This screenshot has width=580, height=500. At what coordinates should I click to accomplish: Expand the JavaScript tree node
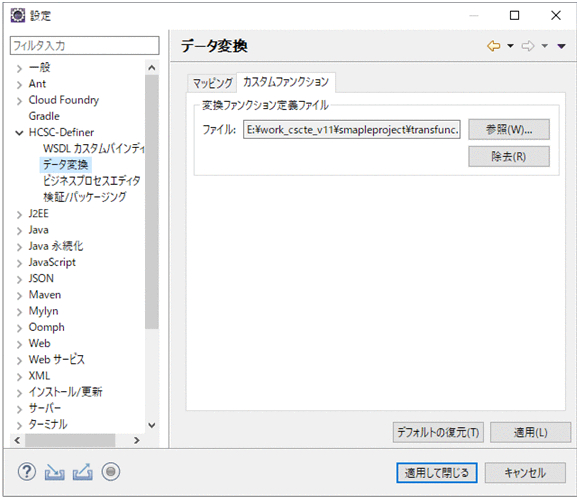pyautogui.click(x=19, y=263)
